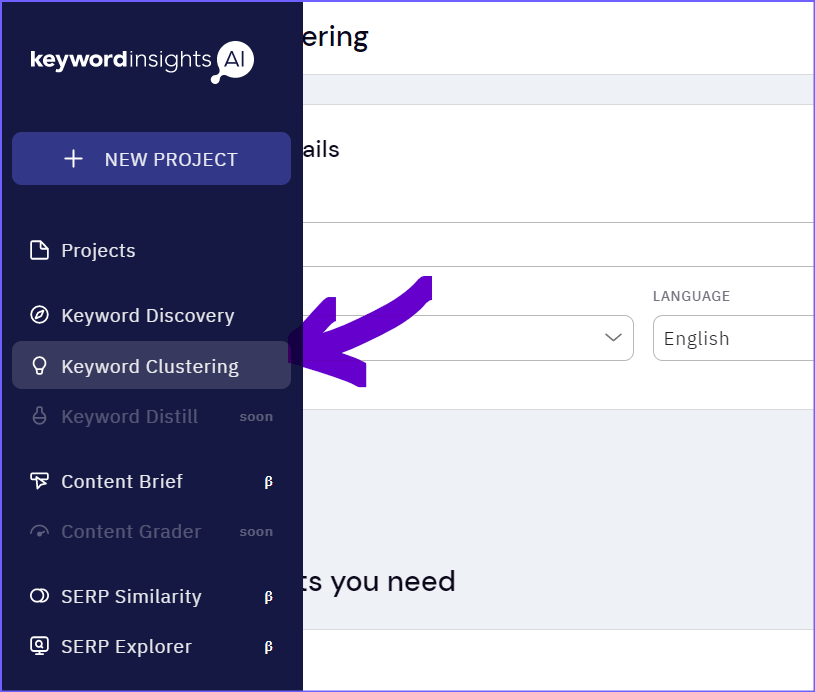Click the SERP Explorer monitor icon
This screenshot has width=815, height=692.
[40, 646]
